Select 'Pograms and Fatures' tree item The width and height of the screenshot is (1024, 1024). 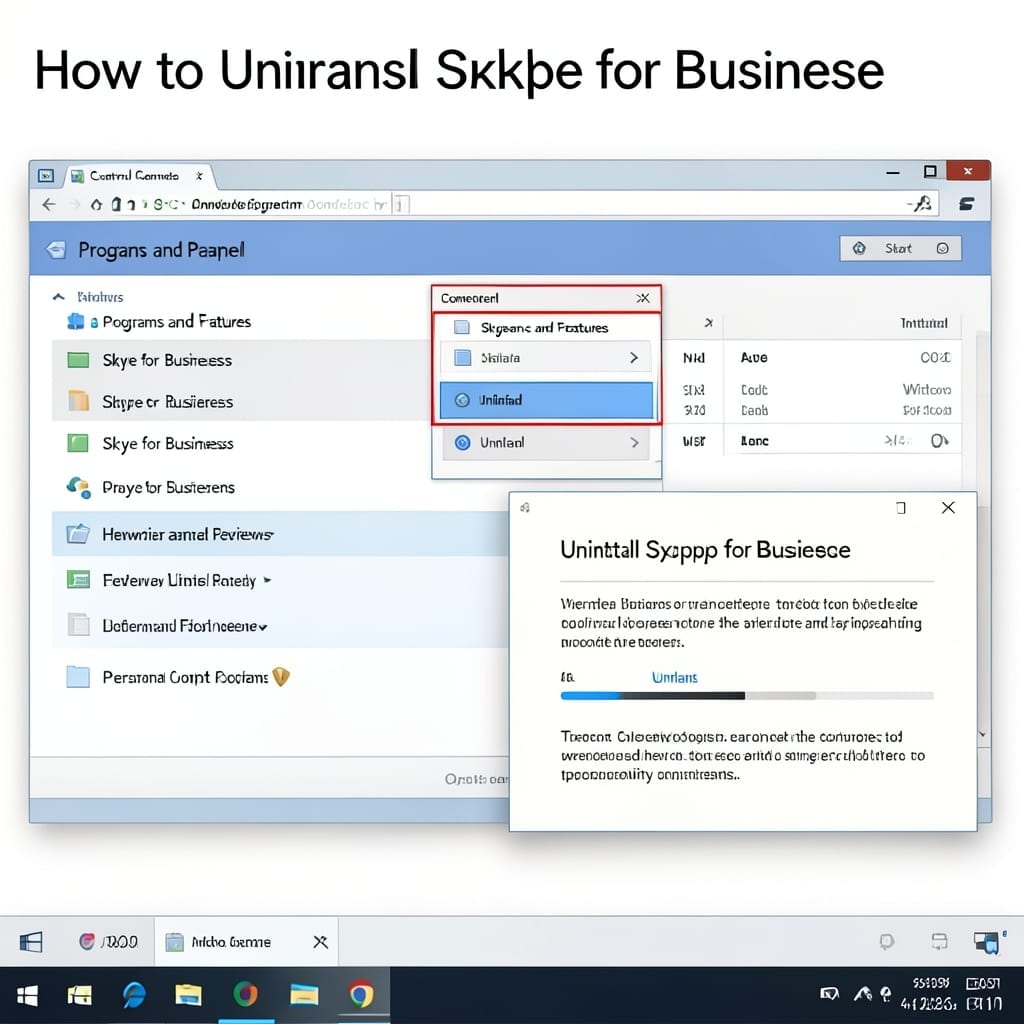click(x=176, y=322)
